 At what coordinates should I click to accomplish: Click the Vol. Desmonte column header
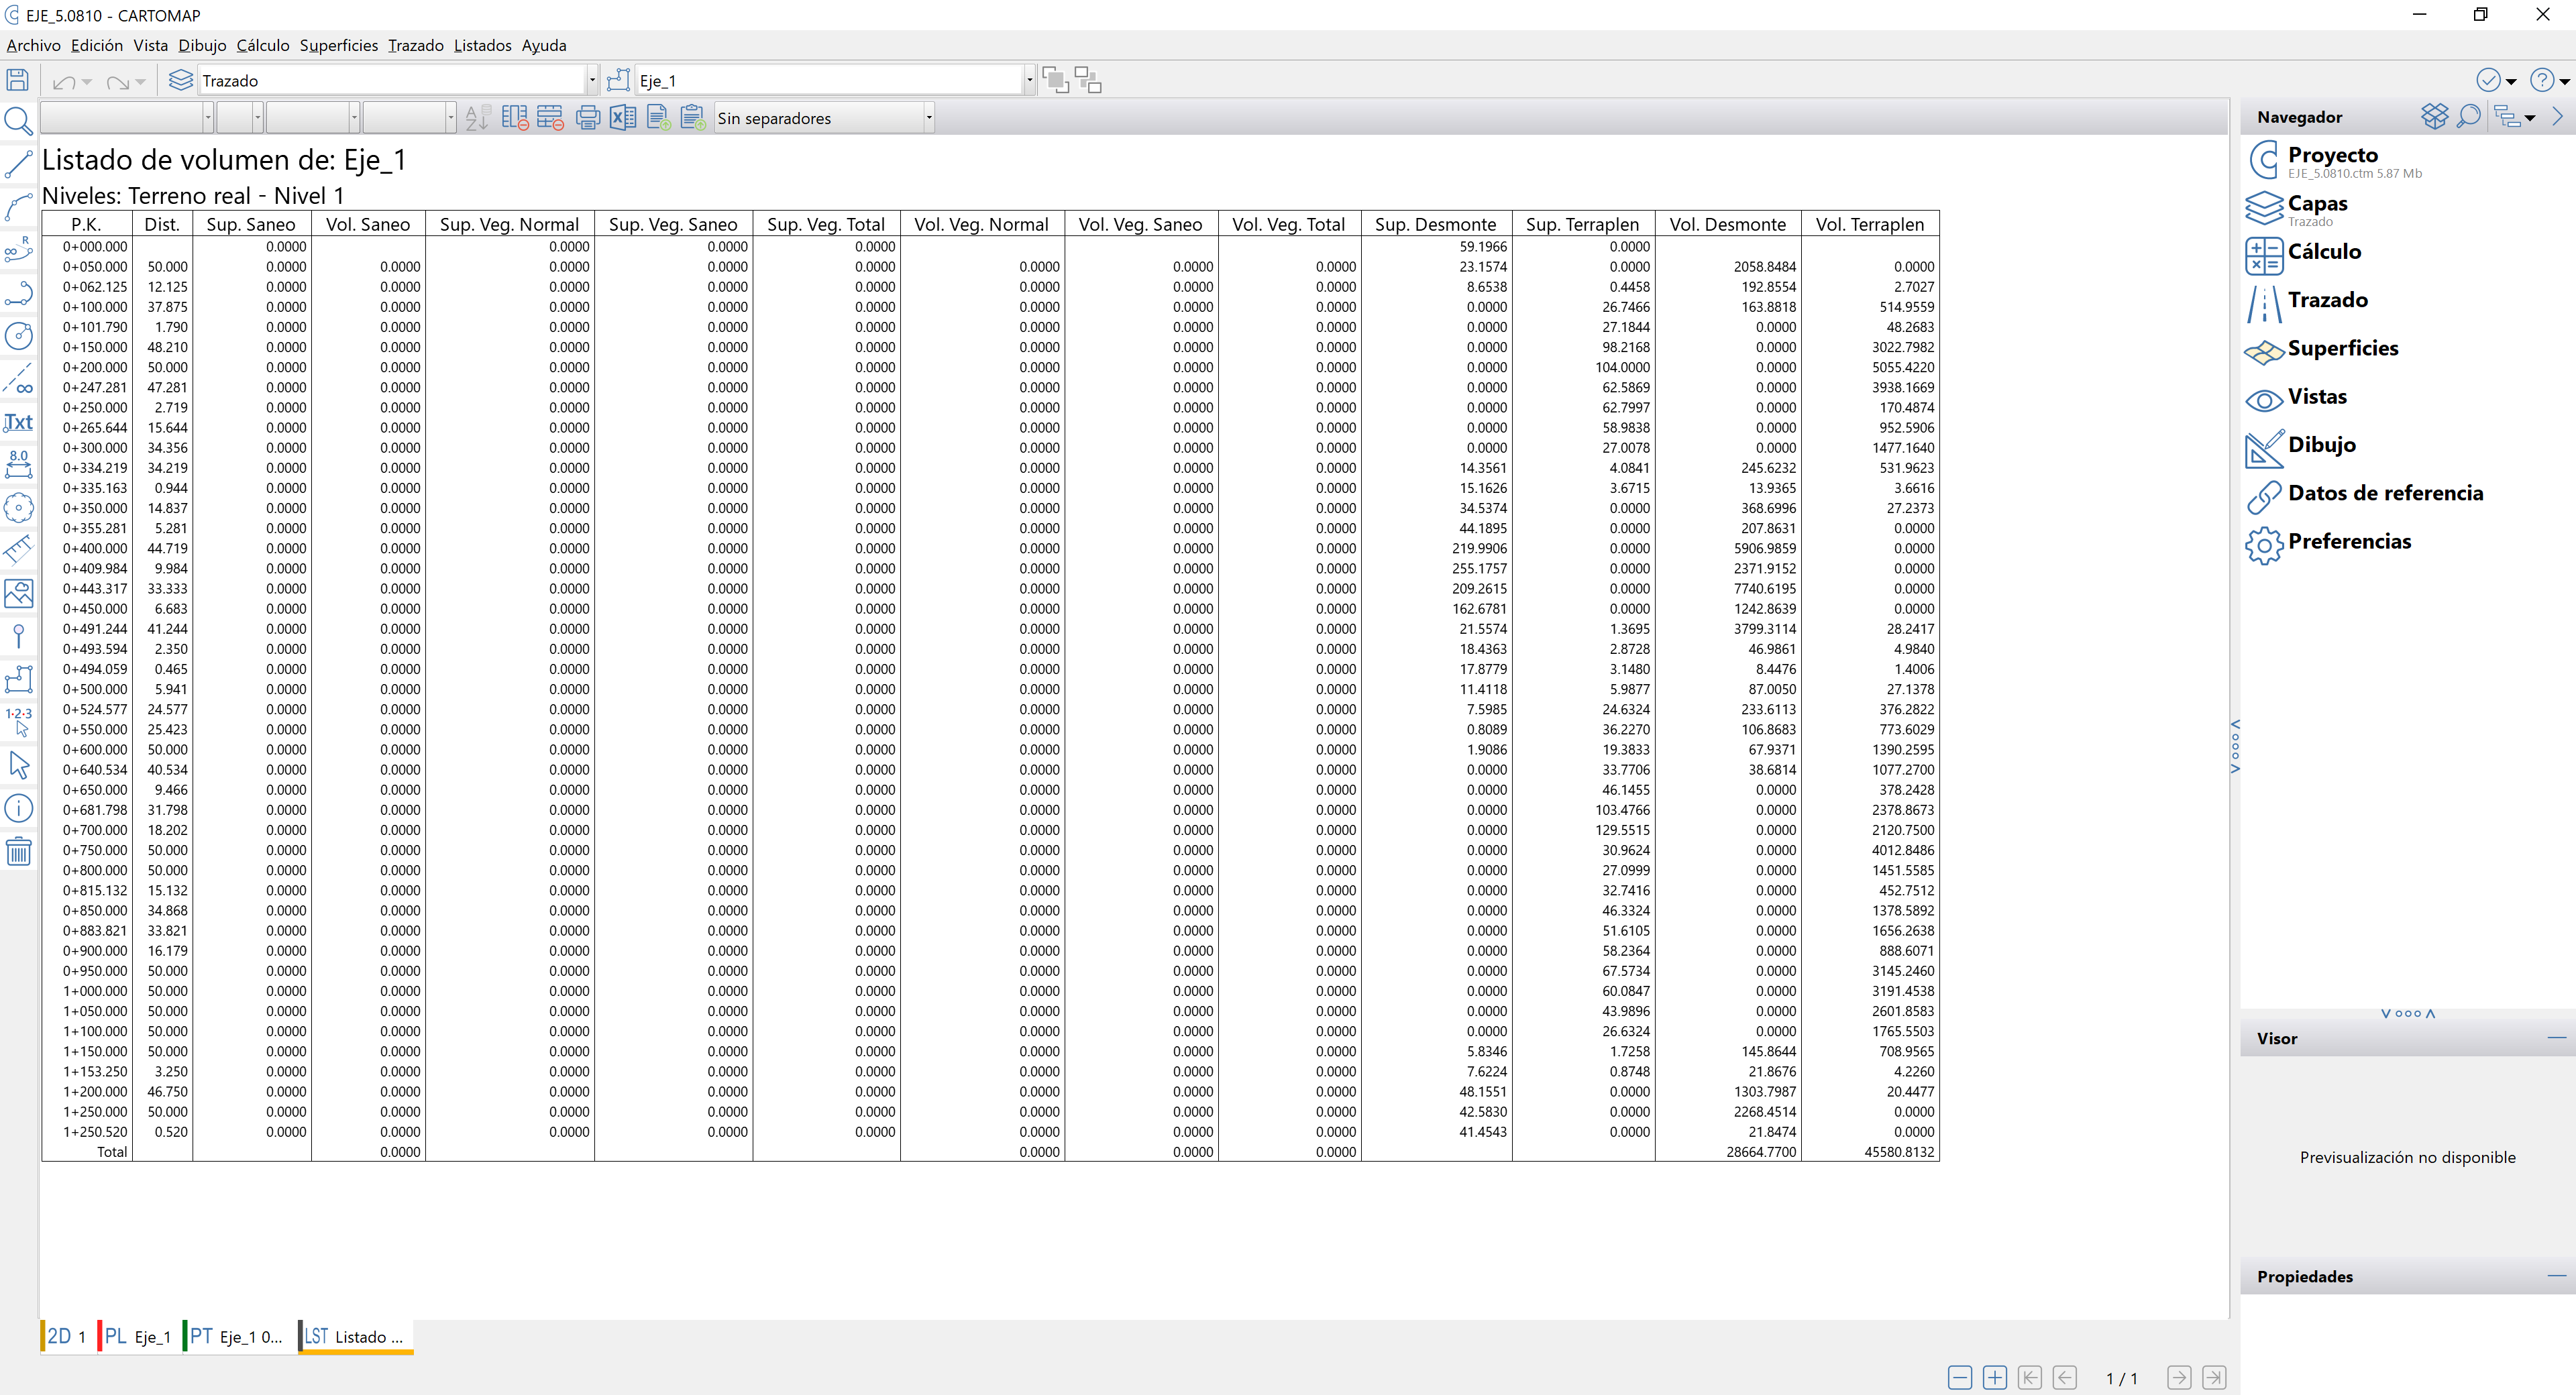click(1727, 224)
